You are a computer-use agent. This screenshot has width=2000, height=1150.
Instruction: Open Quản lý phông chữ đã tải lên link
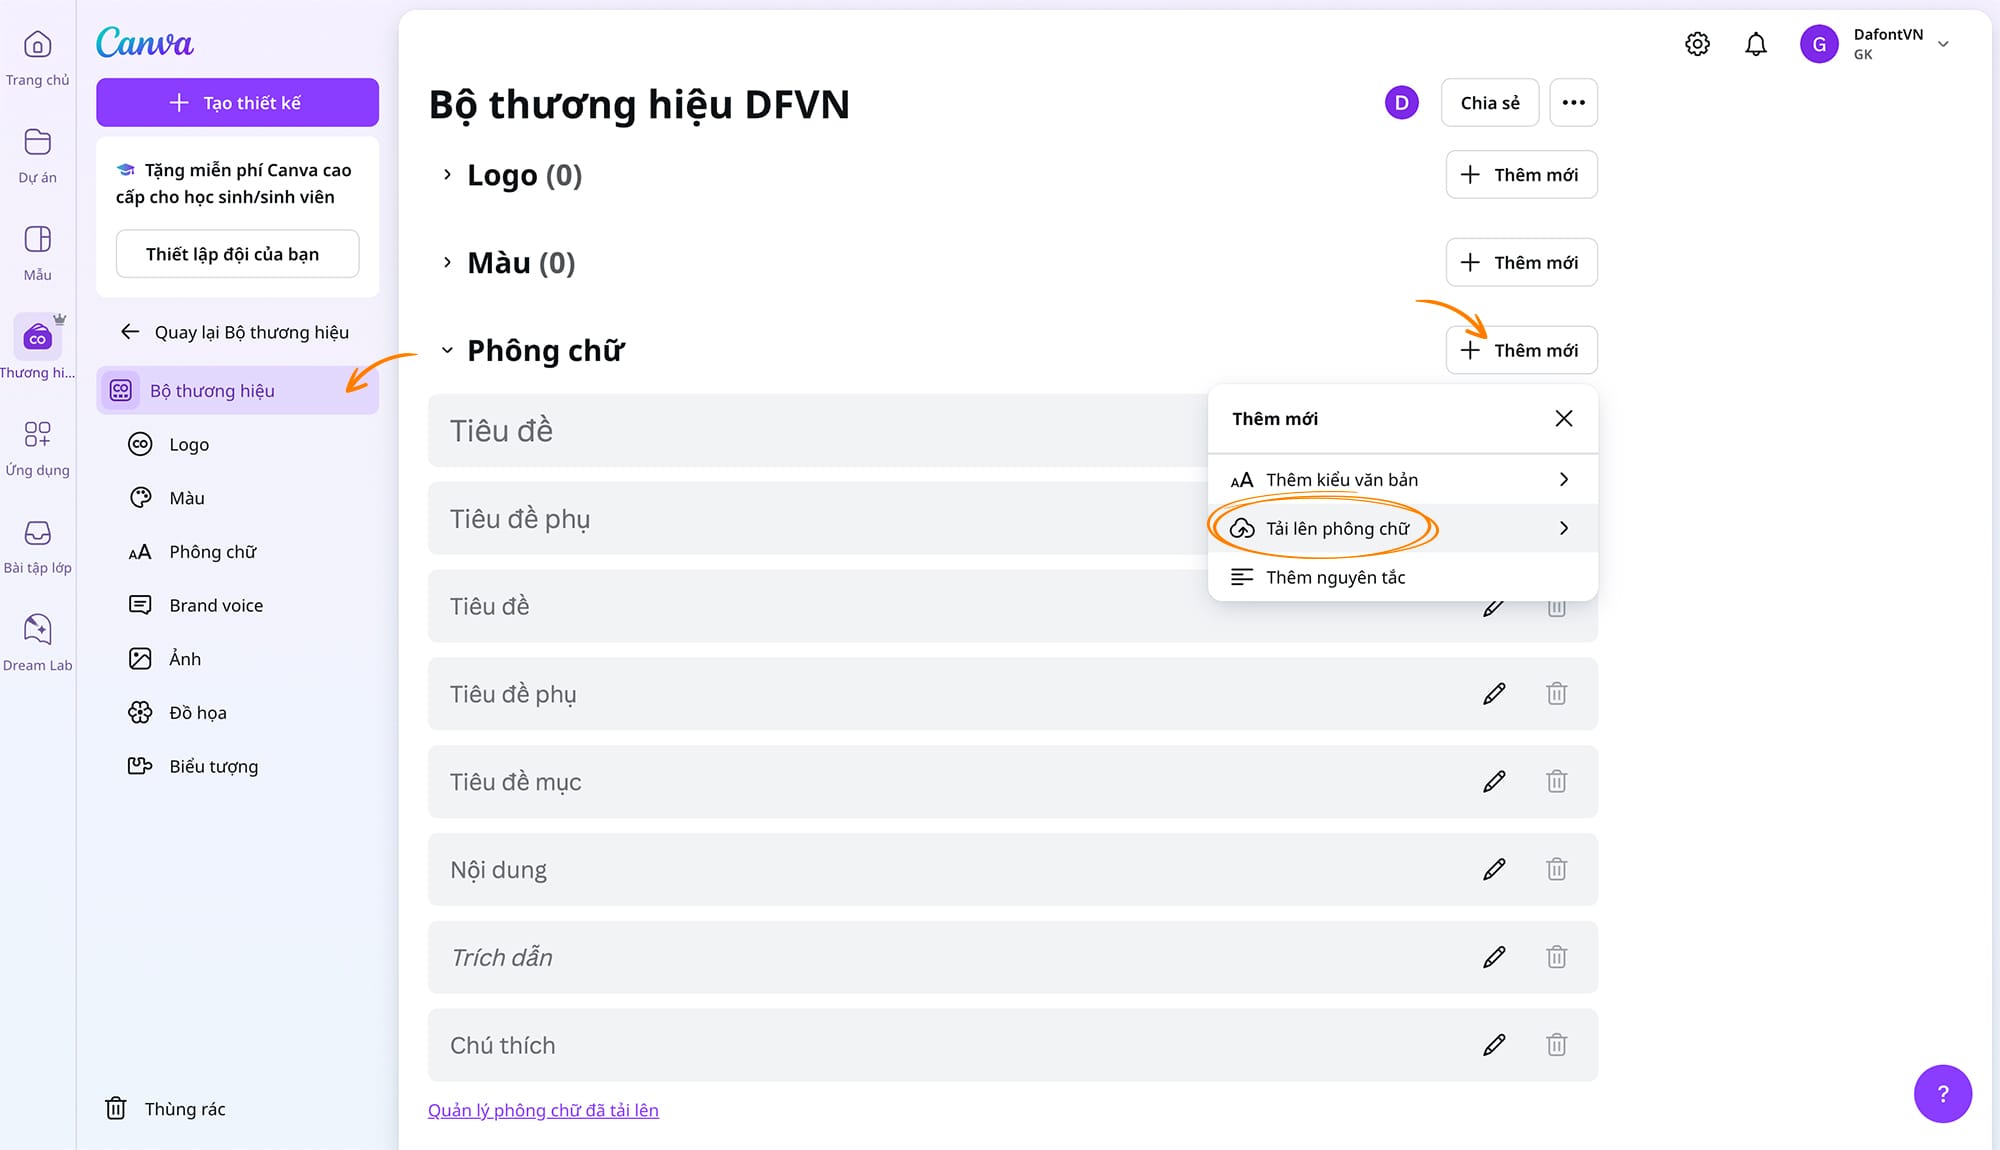click(543, 1110)
